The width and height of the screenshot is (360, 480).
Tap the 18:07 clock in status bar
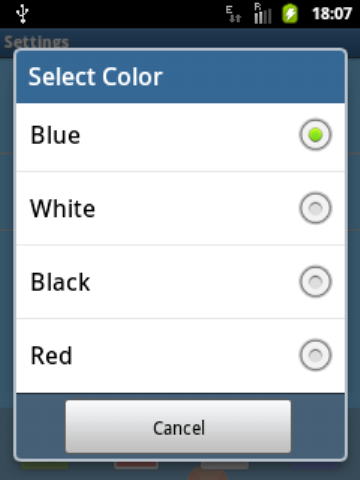click(332, 14)
